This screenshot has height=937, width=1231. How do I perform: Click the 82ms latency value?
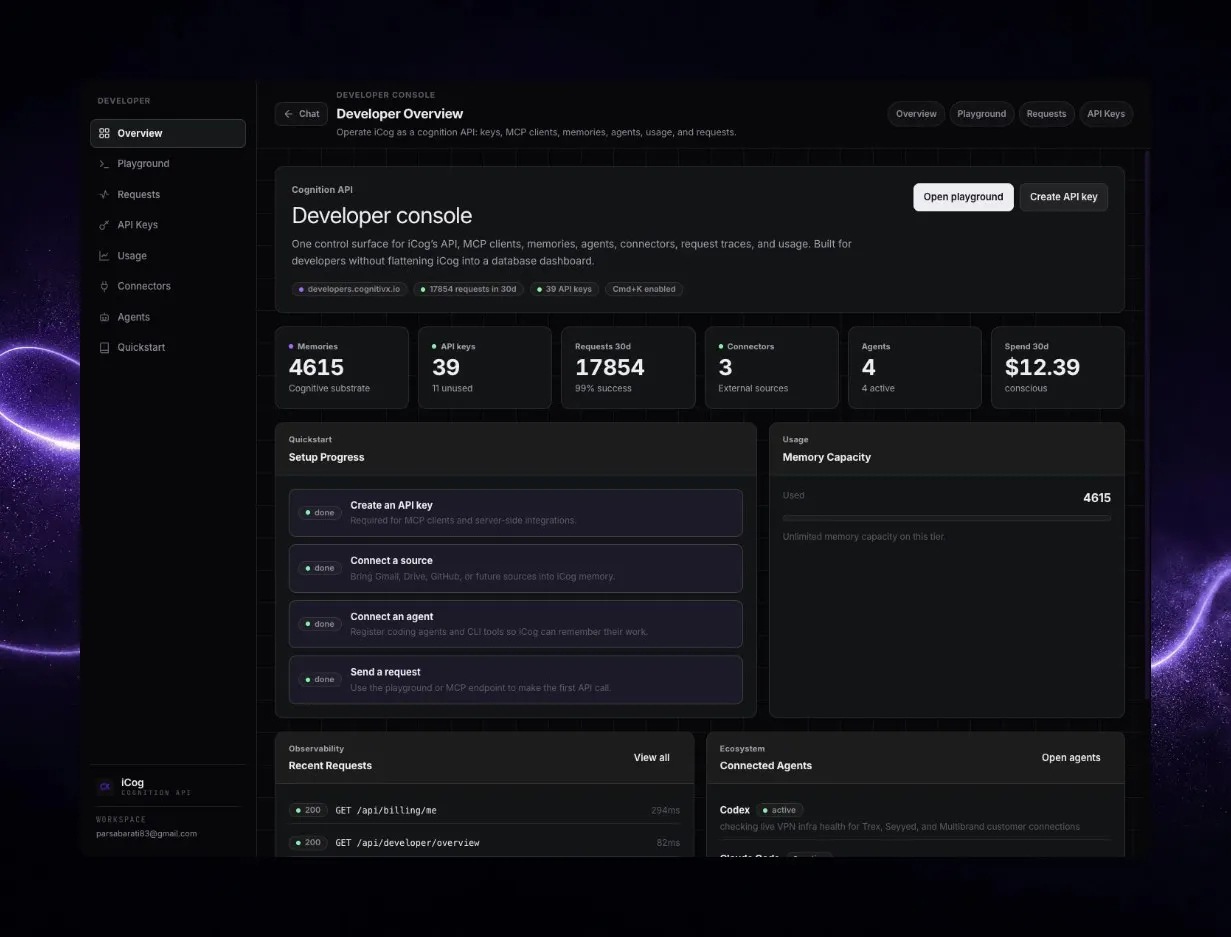[668, 843]
